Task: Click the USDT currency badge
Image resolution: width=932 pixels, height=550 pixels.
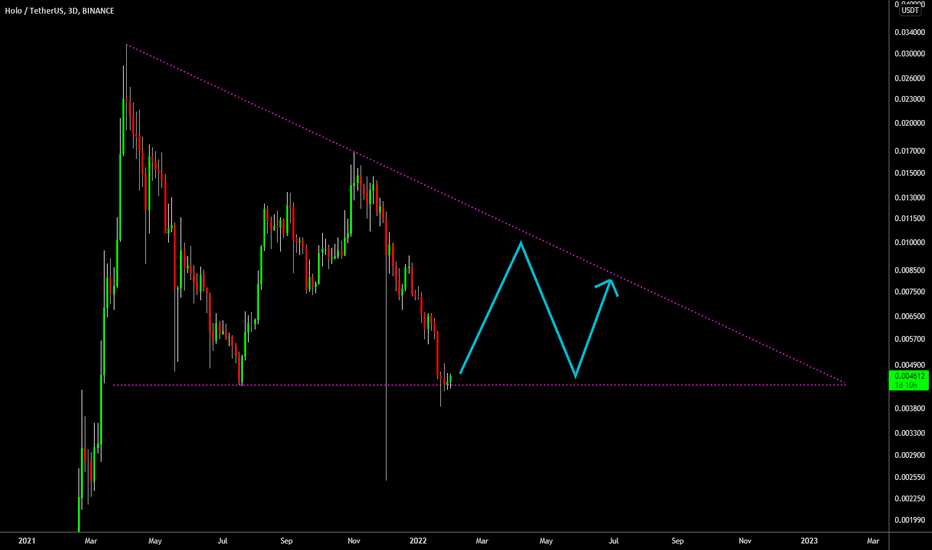Action: 910,10
